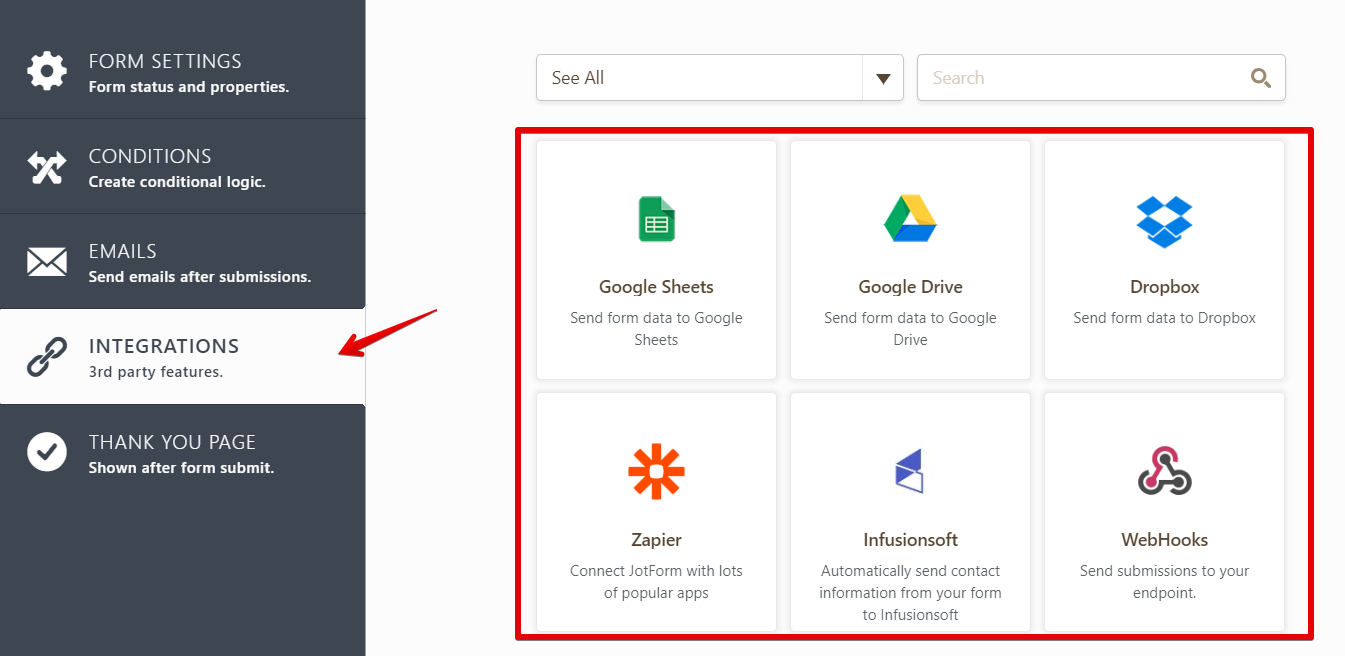Click 'Connect JotForm with lots of popular apps'
1345x656 pixels.
pyautogui.click(x=657, y=582)
